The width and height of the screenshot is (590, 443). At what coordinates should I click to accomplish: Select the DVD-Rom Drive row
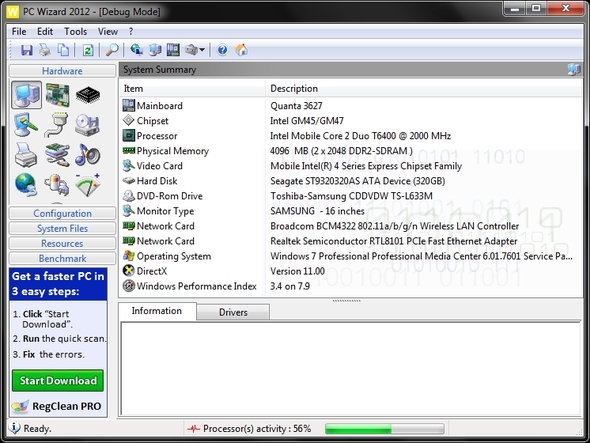[x=351, y=196]
